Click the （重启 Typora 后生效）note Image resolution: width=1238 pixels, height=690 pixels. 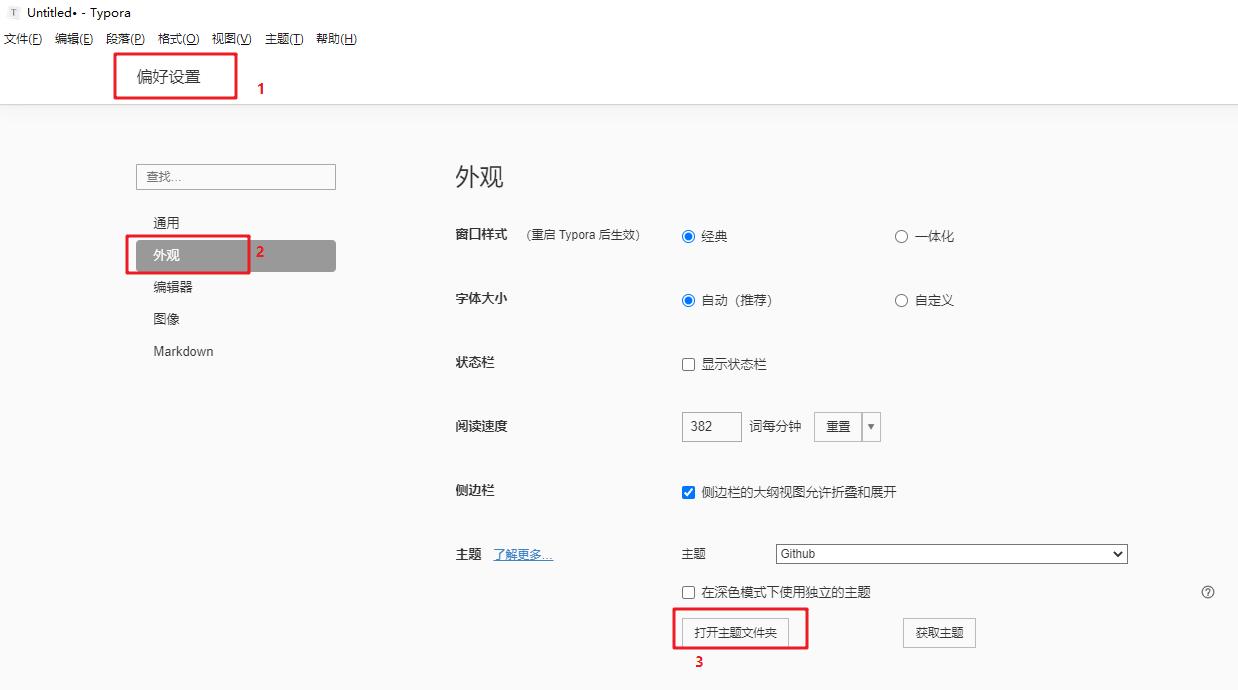(x=583, y=235)
